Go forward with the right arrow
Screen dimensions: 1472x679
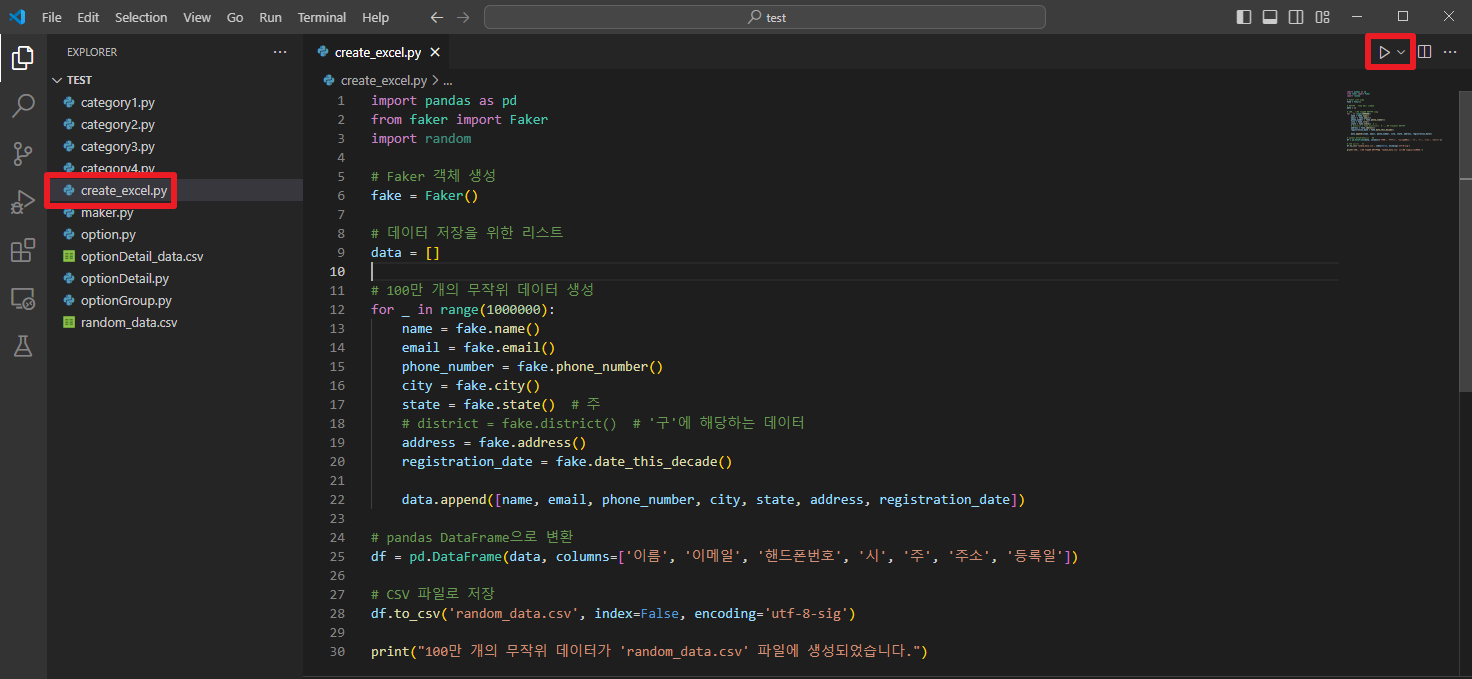[462, 17]
